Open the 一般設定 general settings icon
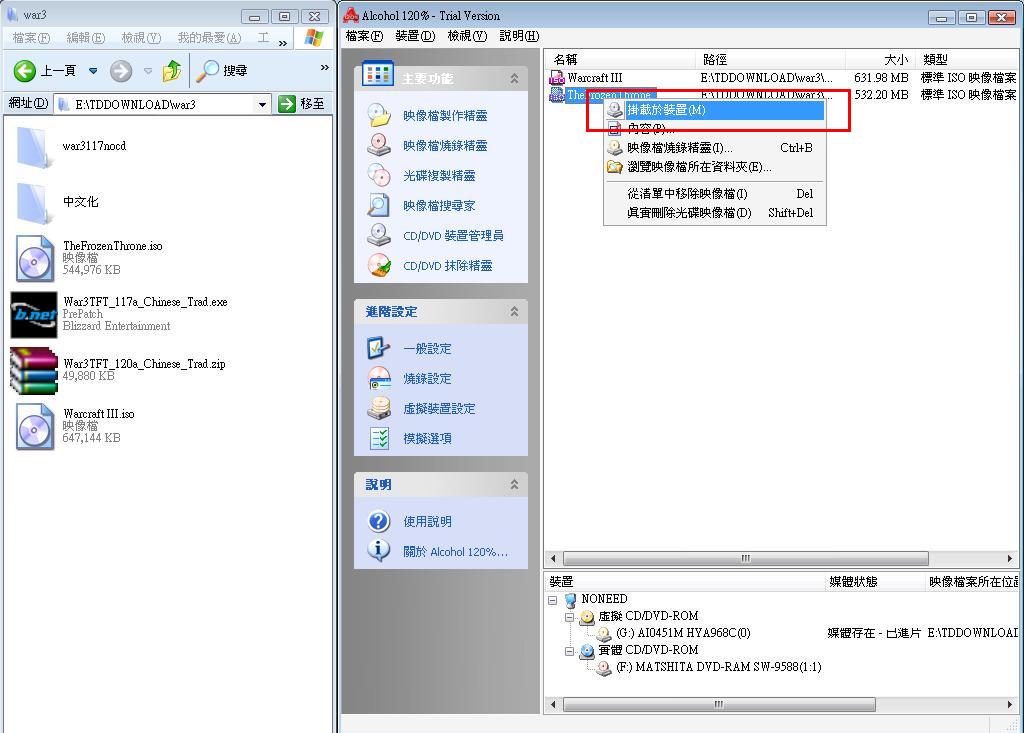The image size is (1024, 733). pyautogui.click(x=379, y=348)
